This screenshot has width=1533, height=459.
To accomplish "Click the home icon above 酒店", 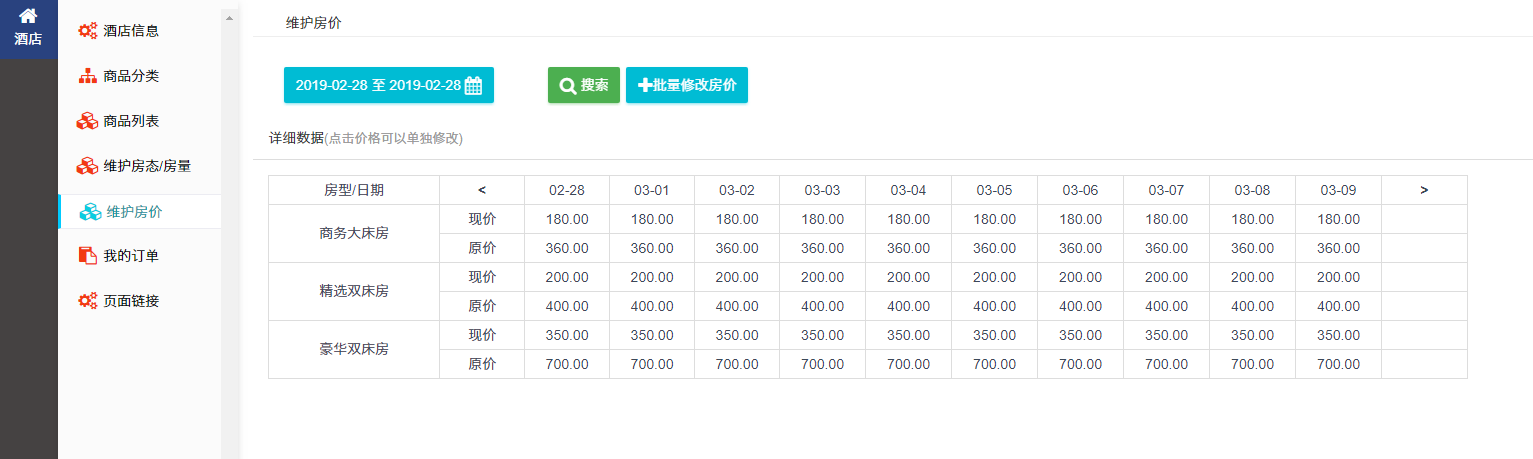I will [28, 16].
